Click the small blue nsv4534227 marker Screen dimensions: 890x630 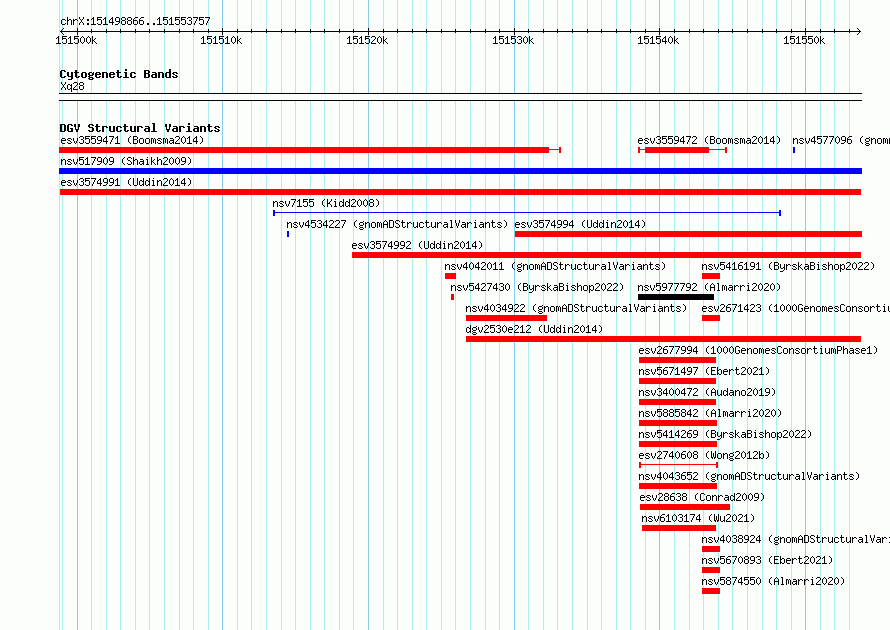tap(288, 234)
